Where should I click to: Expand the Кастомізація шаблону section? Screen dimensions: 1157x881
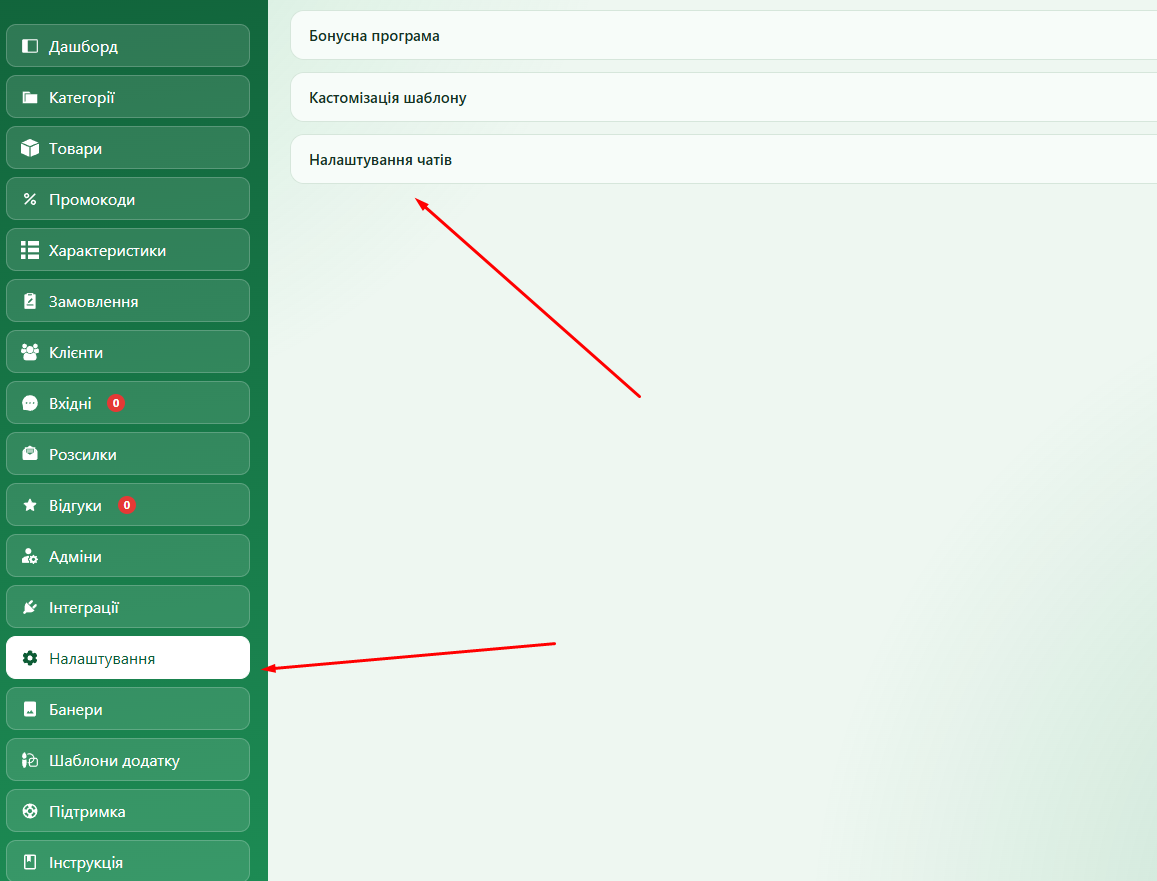pyautogui.click(x=724, y=97)
